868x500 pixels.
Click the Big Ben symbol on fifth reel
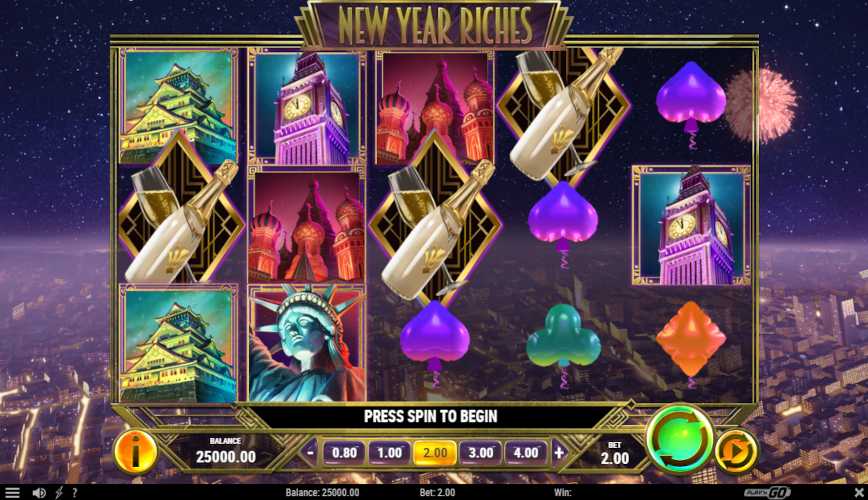click(691, 225)
